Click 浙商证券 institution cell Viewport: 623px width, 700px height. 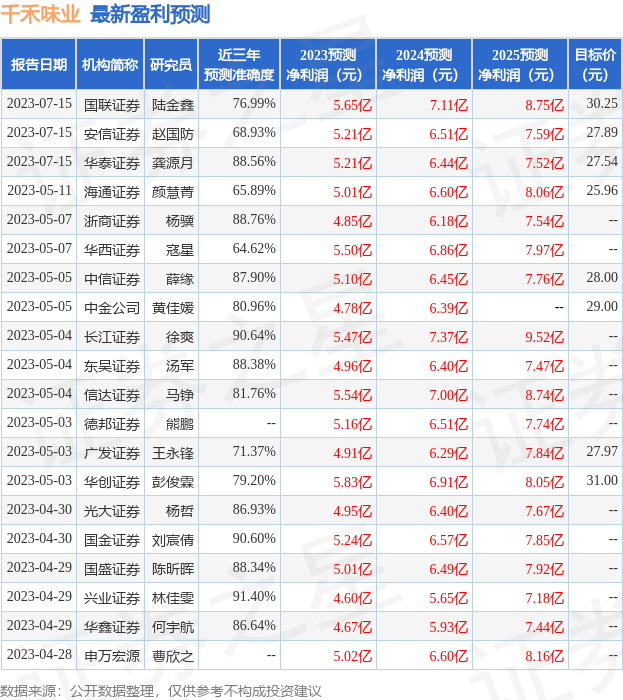pyautogui.click(x=112, y=221)
